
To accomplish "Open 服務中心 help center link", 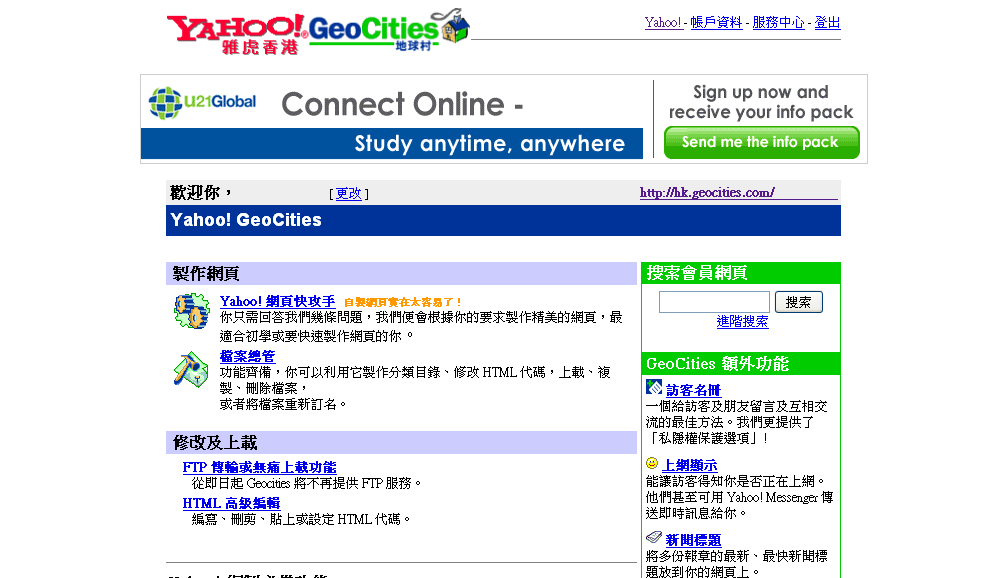I will point(778,22).
